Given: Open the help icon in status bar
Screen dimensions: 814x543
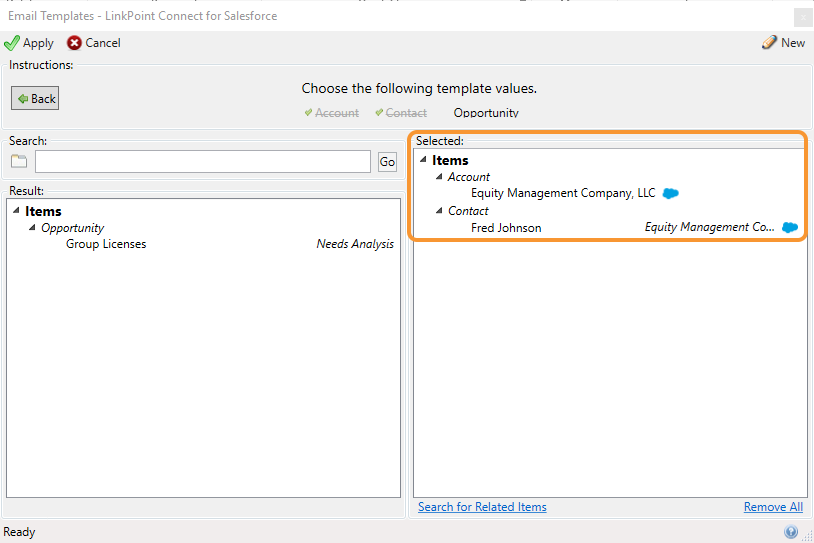Looking at the screenshot, I should [791, 532].
